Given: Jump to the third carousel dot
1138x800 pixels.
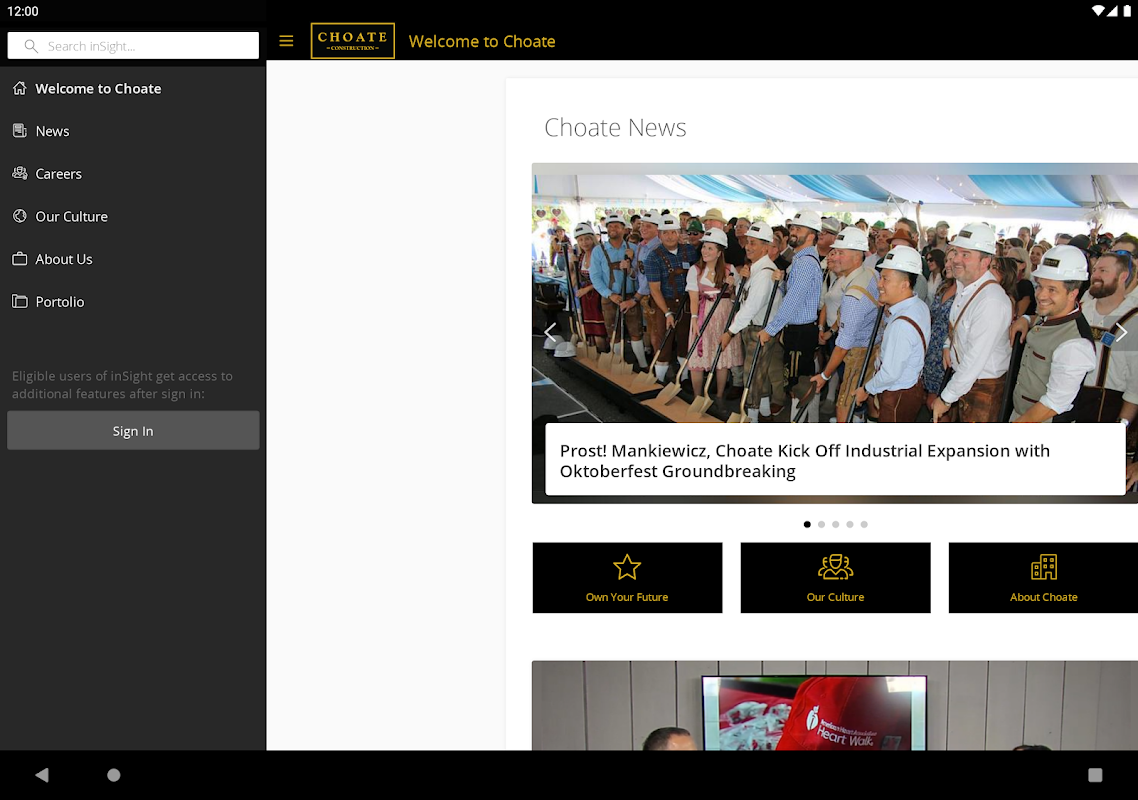Looking at the screenshot, I should 835,524.
